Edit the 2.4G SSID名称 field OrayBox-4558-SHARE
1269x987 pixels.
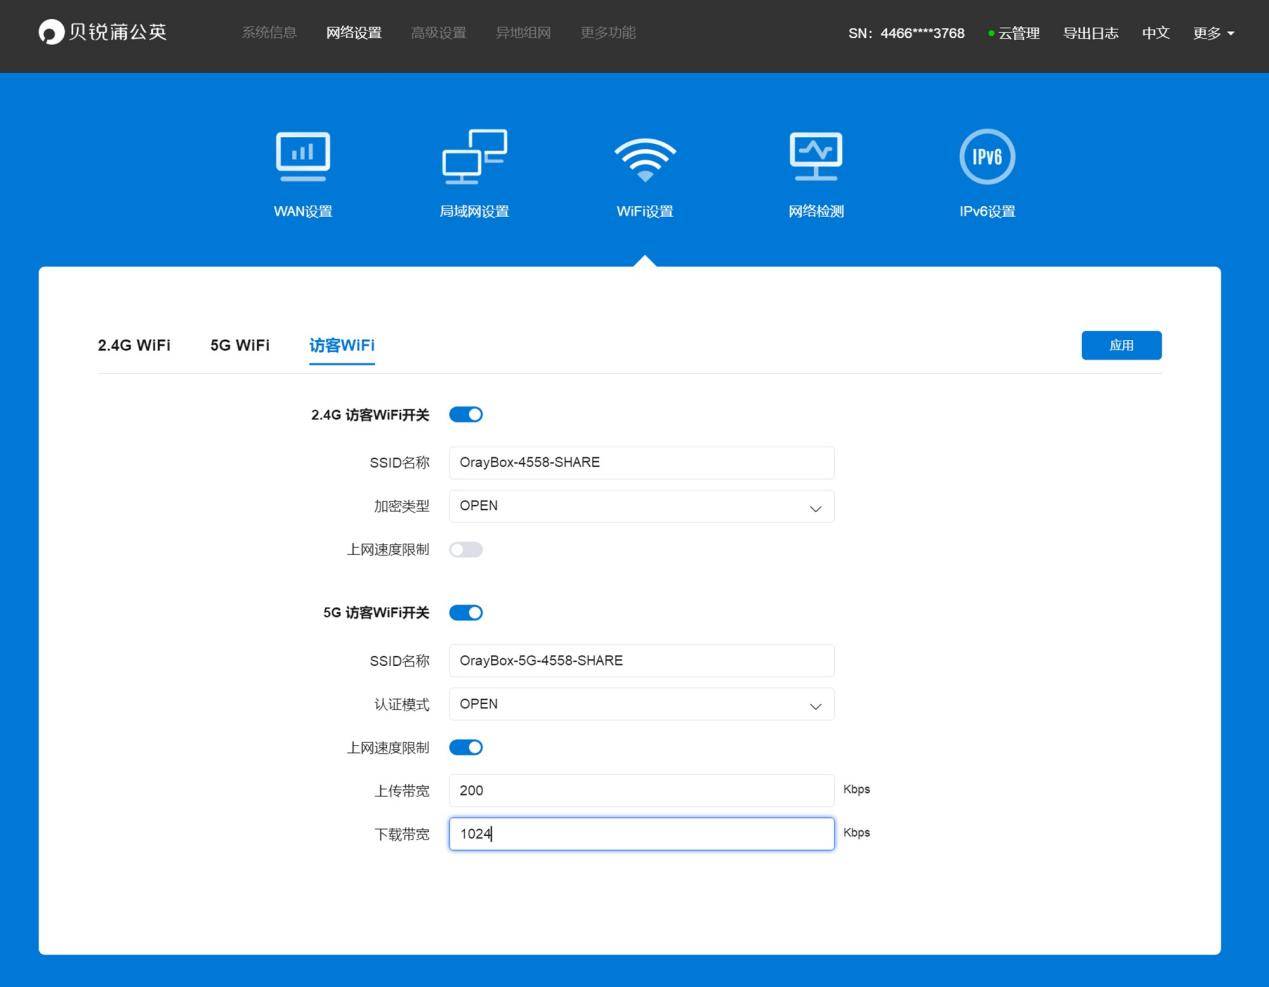[641, 462]
